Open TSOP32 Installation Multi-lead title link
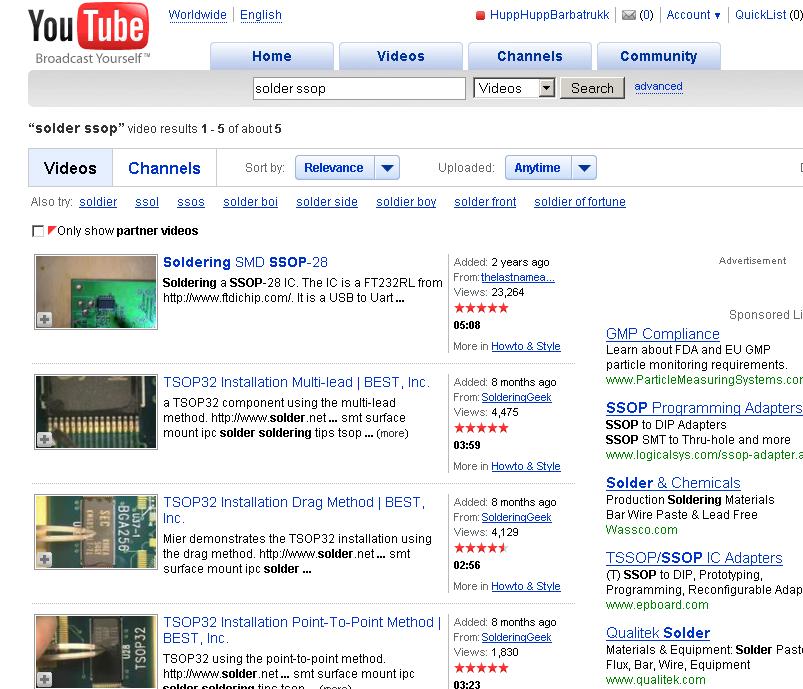 (x=296, y=382)
